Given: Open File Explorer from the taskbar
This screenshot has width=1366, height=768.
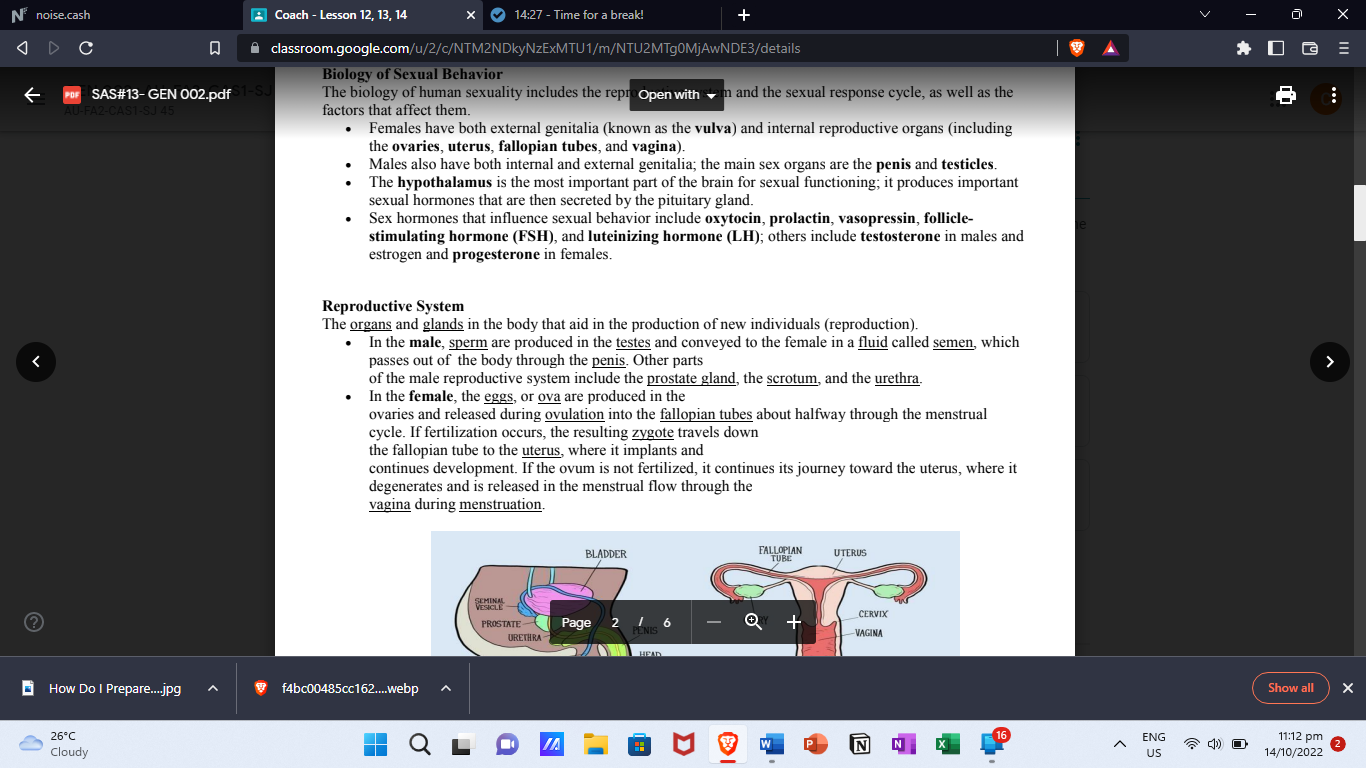Looking at the screenshot, I should click(596, 744).
